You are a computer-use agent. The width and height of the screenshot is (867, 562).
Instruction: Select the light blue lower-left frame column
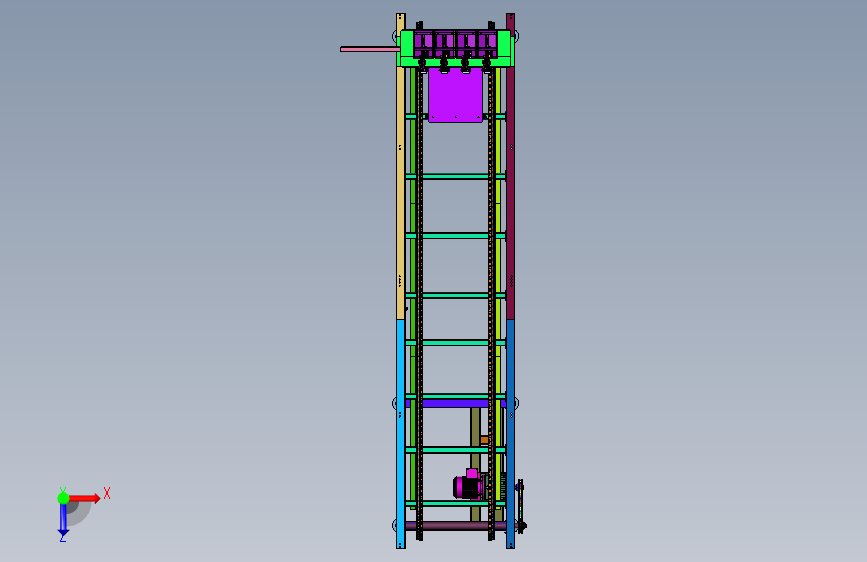400,434
